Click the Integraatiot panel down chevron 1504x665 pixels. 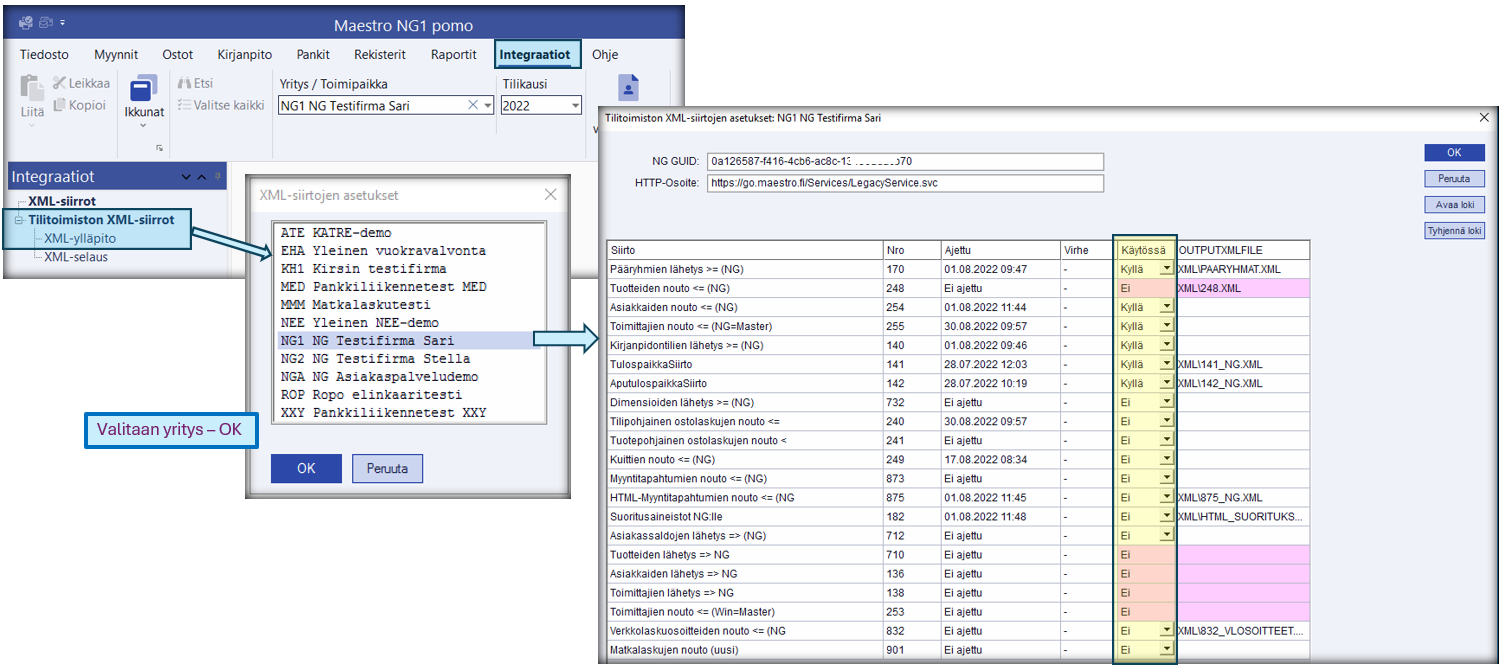pos(186,177)
